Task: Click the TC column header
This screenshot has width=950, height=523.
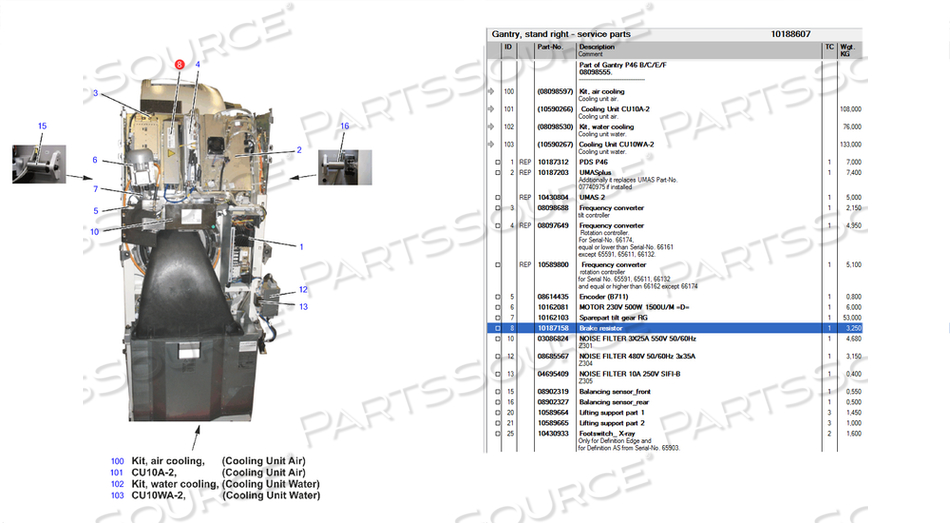Action: point(829,47)
